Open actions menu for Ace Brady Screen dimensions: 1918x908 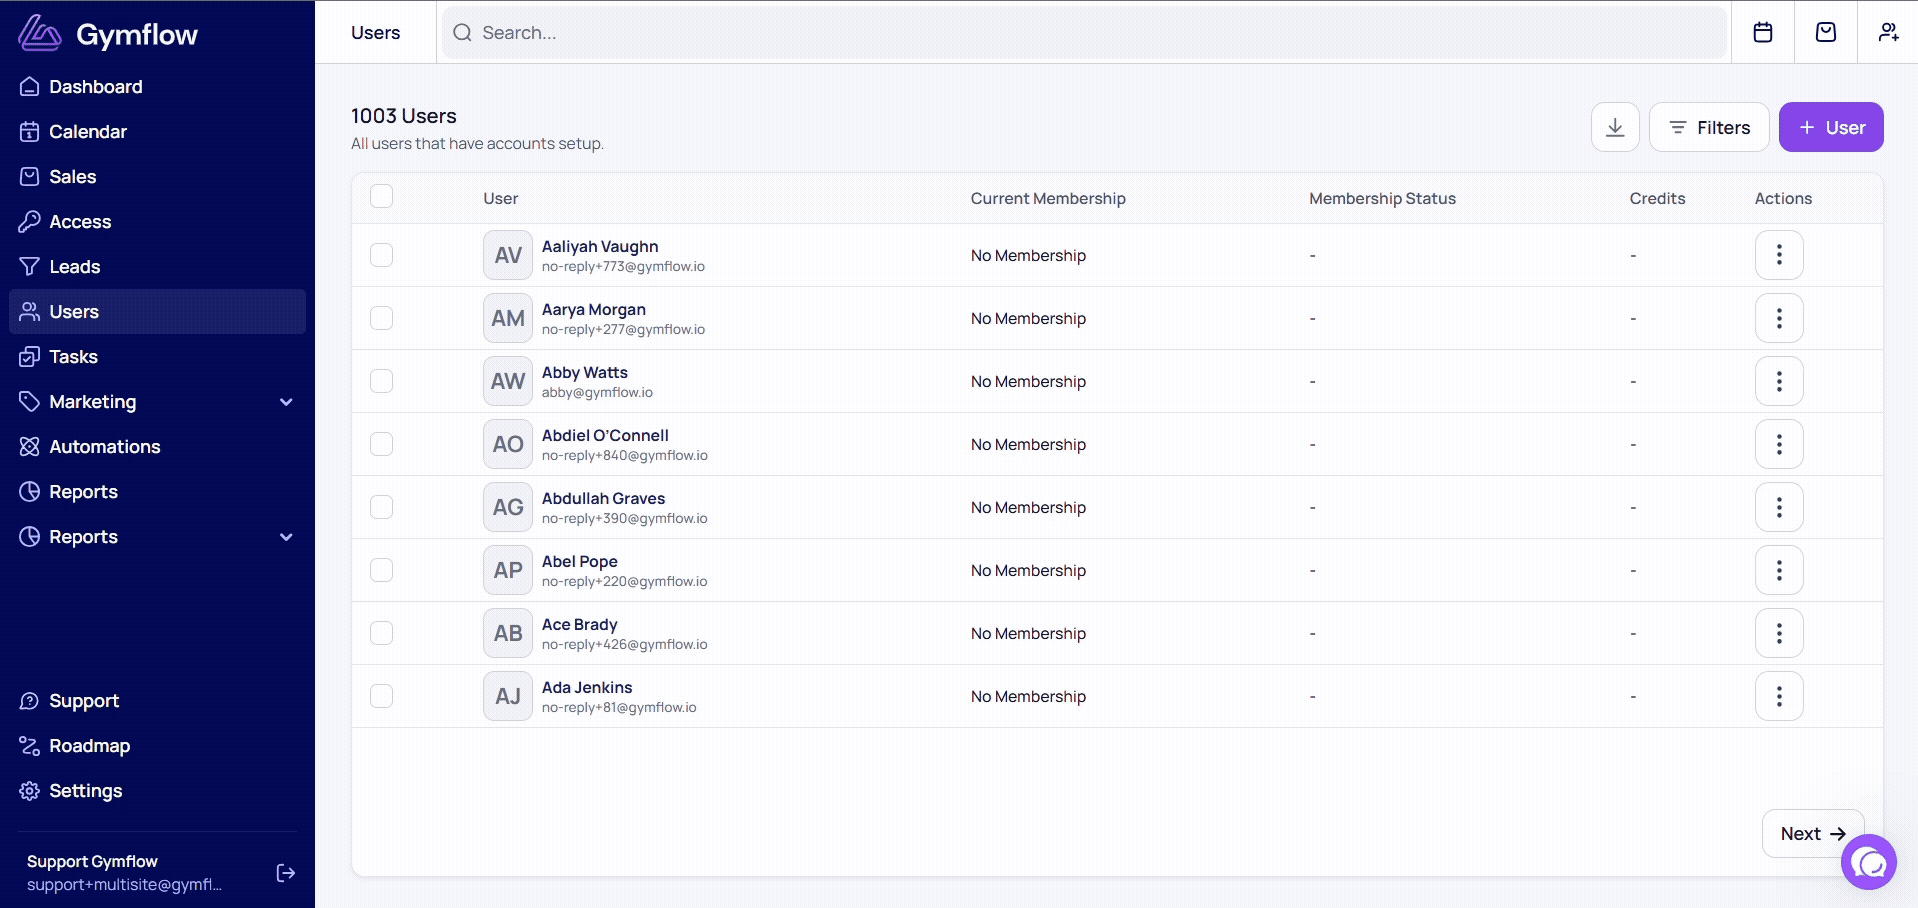[x=1779, y=633]
